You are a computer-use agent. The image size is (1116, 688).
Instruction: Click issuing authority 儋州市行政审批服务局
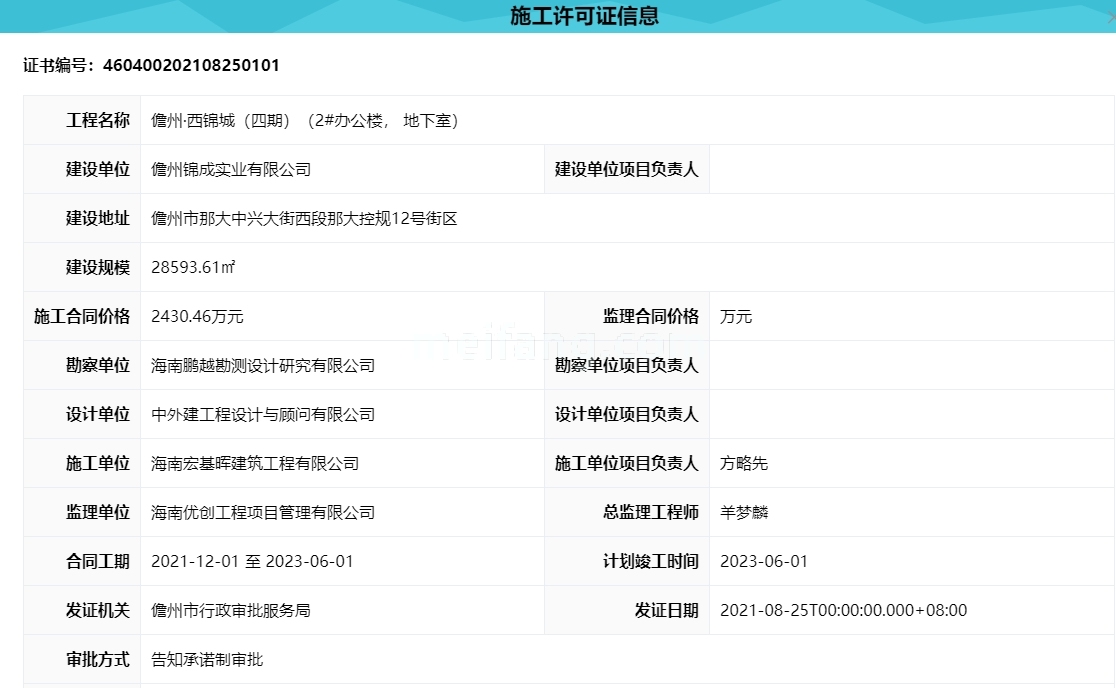click(x=232, y=610)
